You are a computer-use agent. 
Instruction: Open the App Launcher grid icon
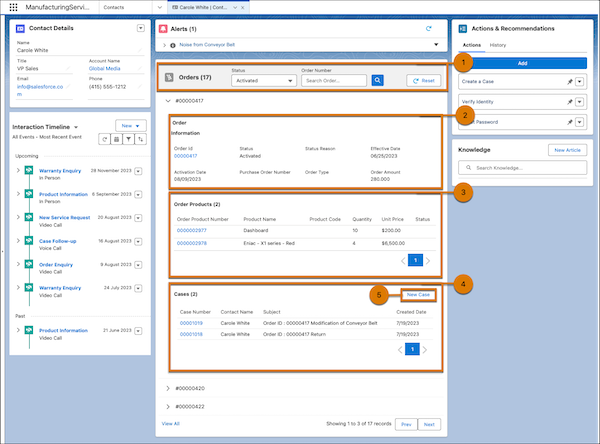click(x=13, y=7)
